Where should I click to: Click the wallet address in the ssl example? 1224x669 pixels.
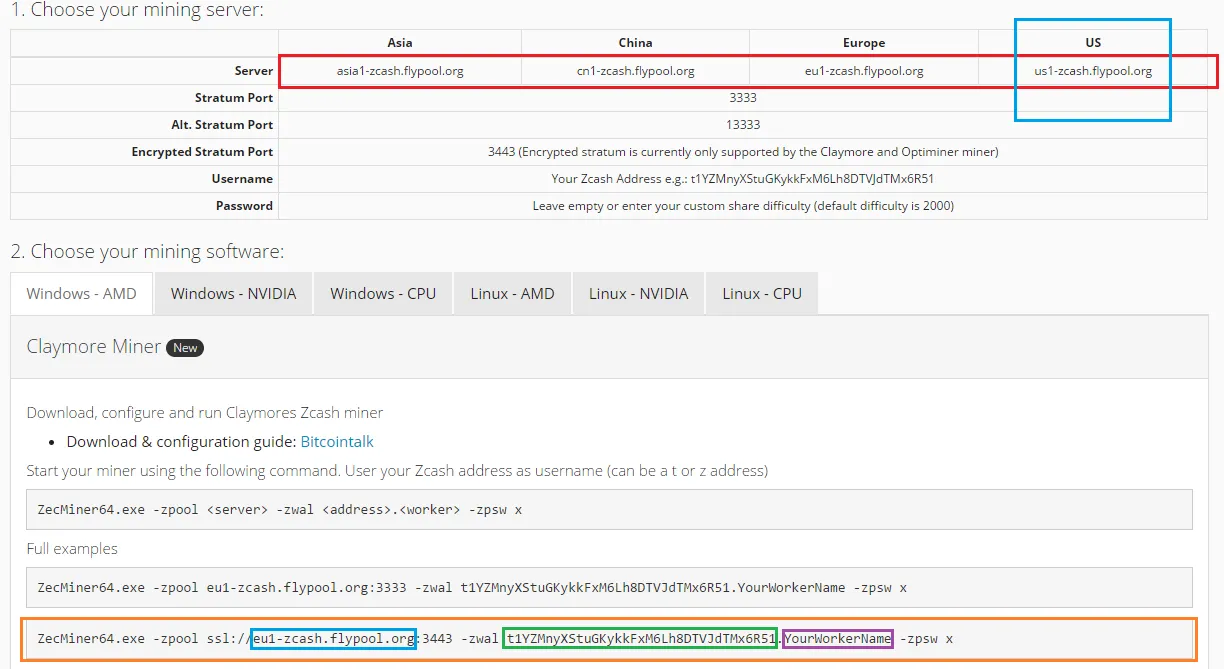[x=641, y=639]
